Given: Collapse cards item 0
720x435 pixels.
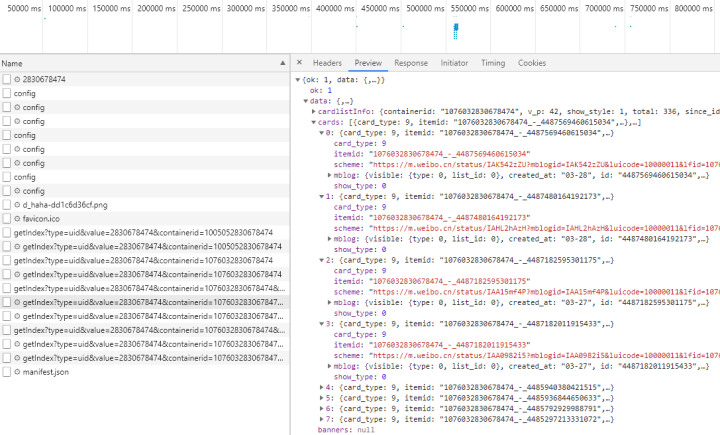Looking at the screenshot, I should tap(321, 133).
